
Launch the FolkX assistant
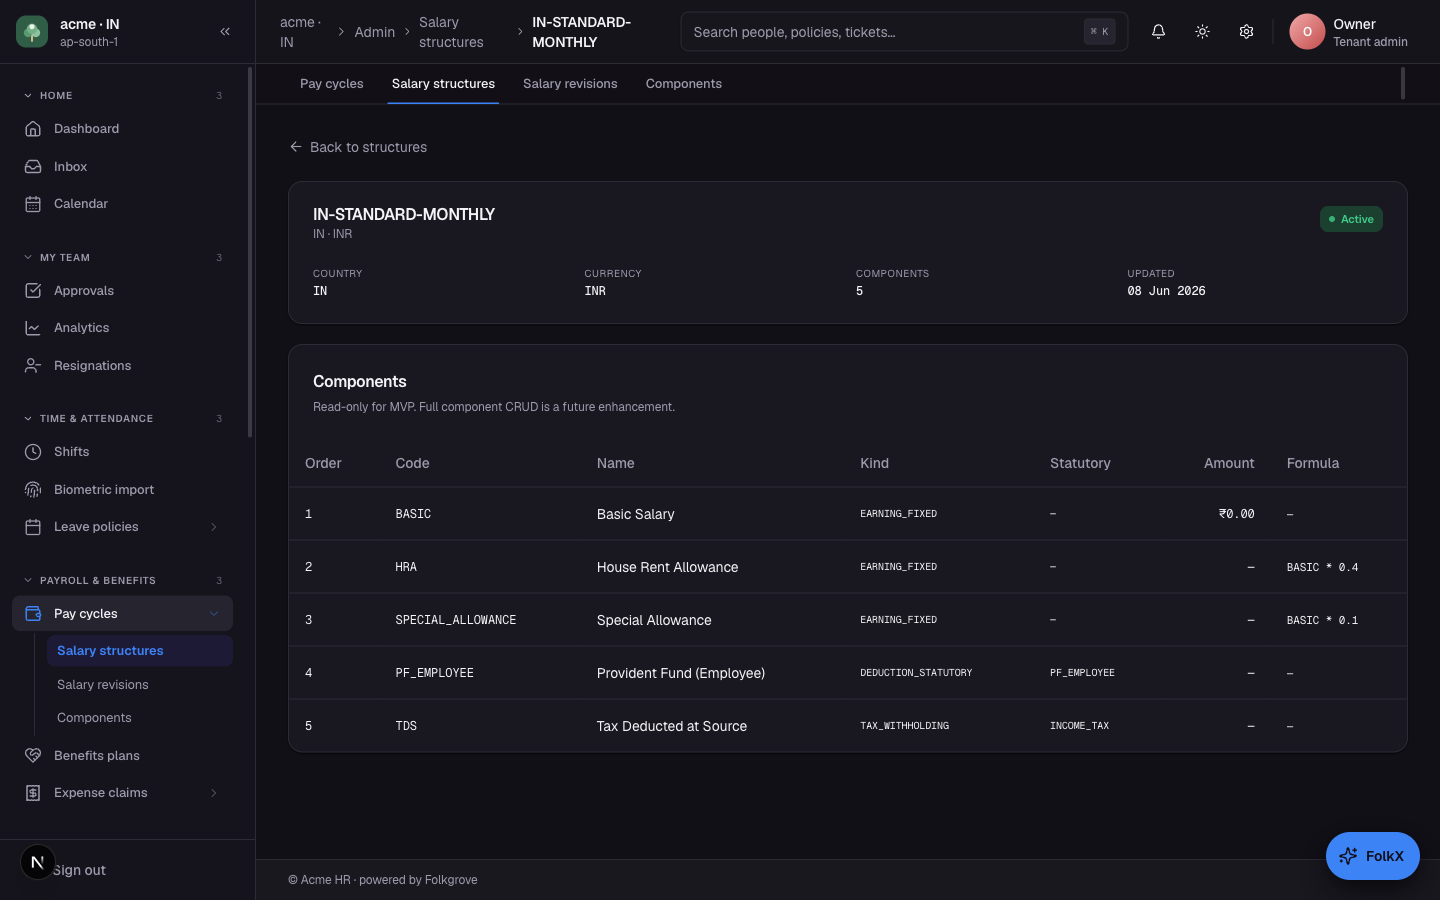coord(1372,856)
